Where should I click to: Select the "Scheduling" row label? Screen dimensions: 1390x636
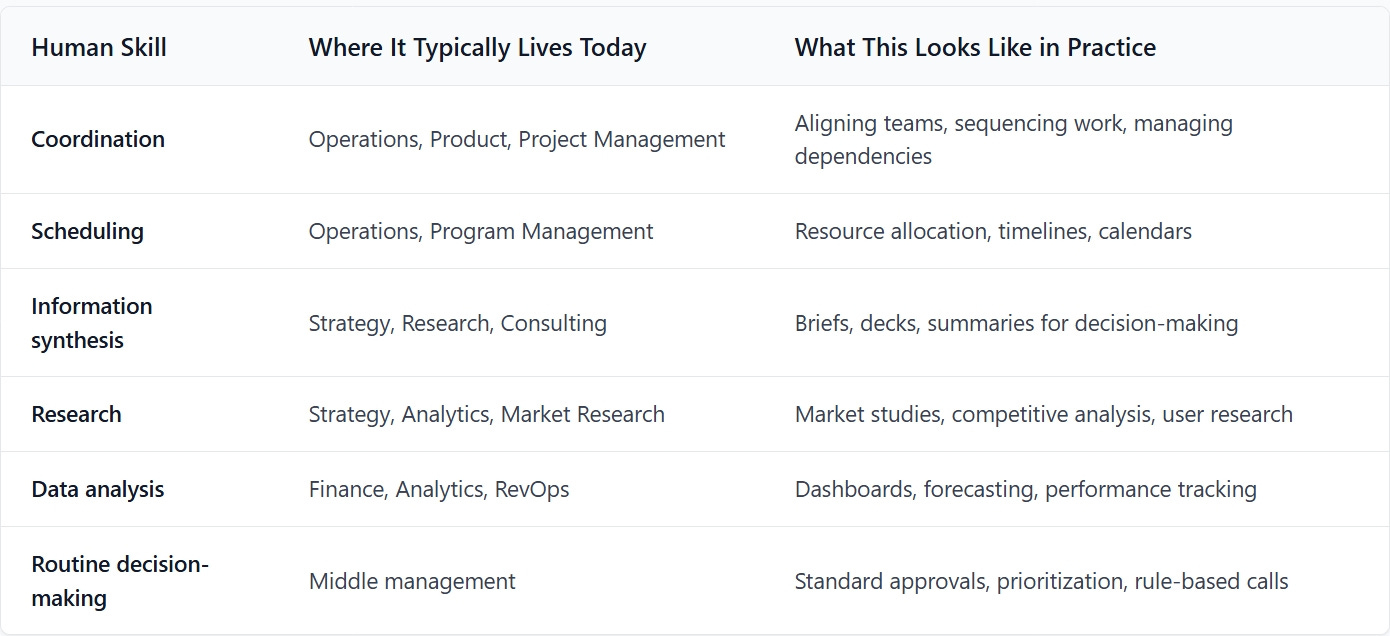pos(87,231)
